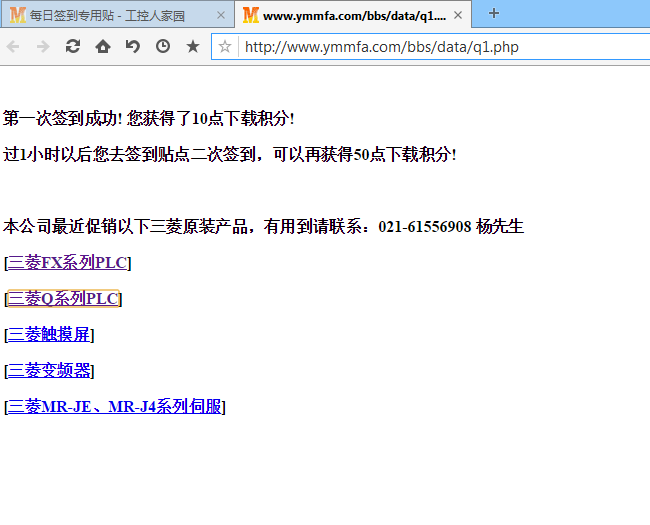
Task: Click the forward navigation arrow
Action: (43, 46)
